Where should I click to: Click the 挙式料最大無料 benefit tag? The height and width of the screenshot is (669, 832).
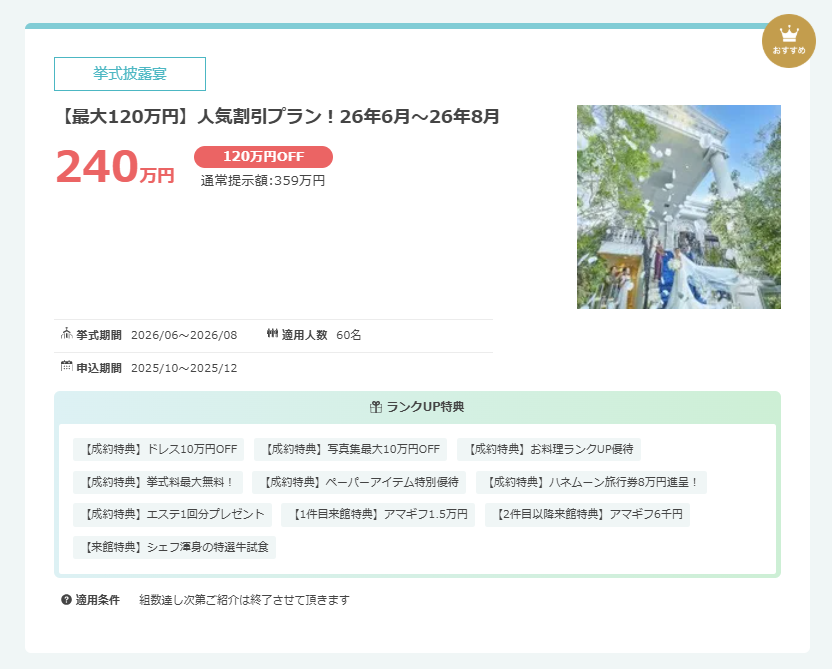click(x=158, y=482)
